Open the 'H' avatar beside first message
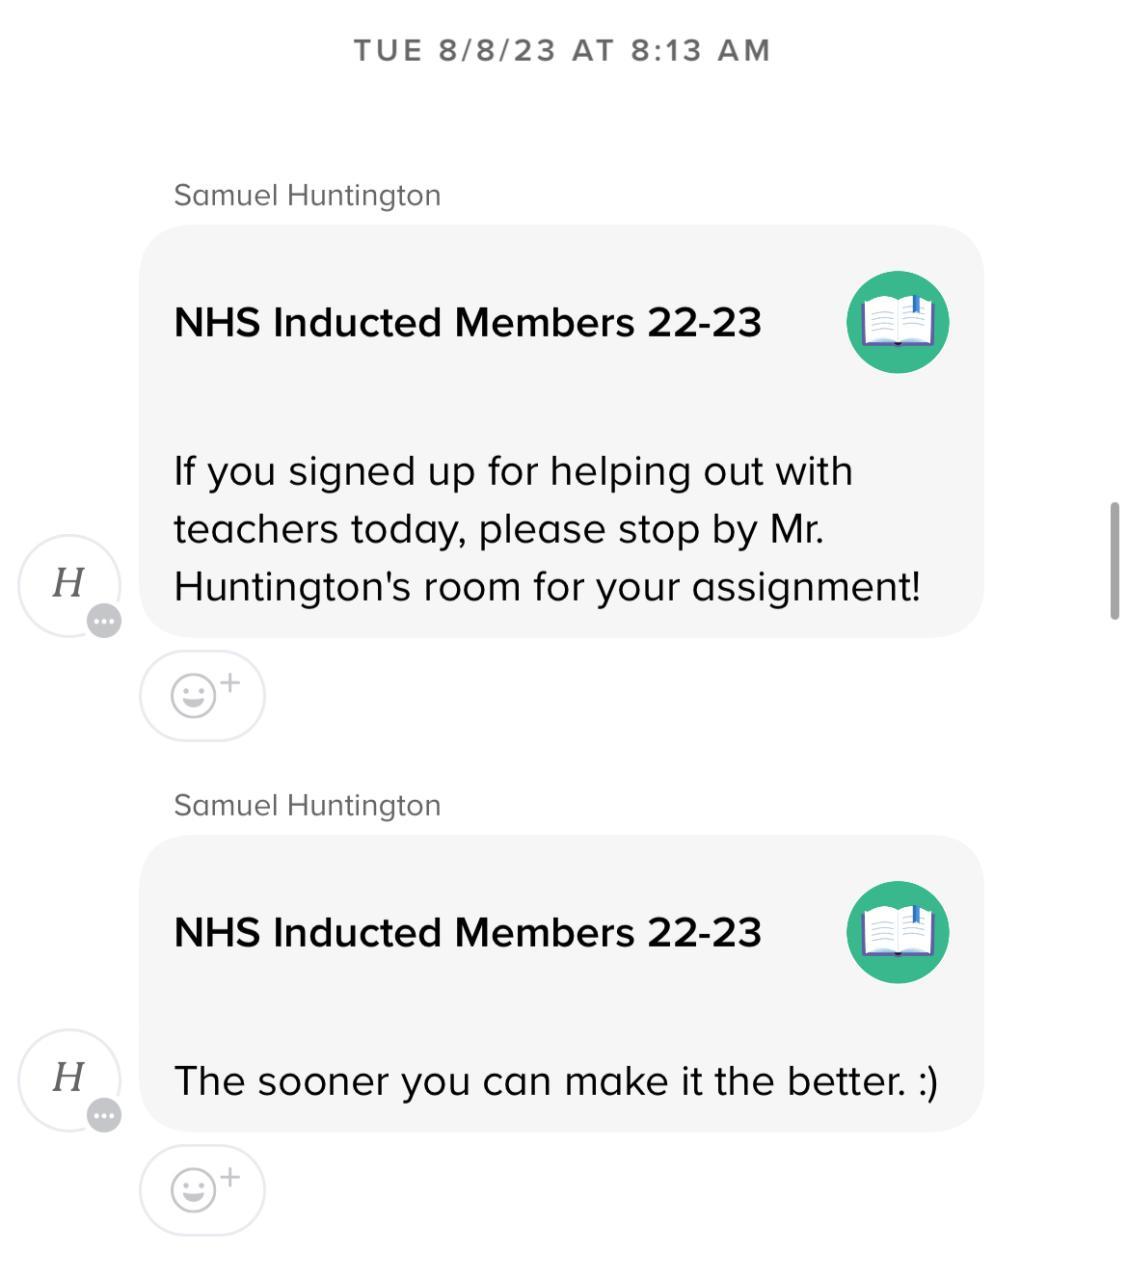 coord(68,584)
